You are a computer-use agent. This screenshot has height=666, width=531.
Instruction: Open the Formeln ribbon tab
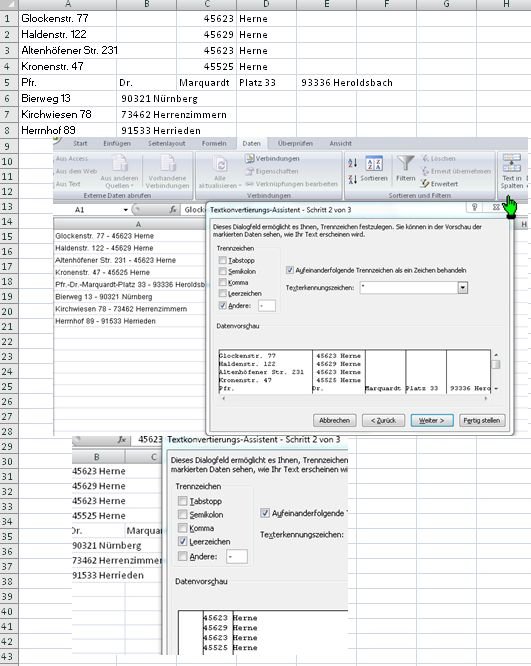[214, 144]
